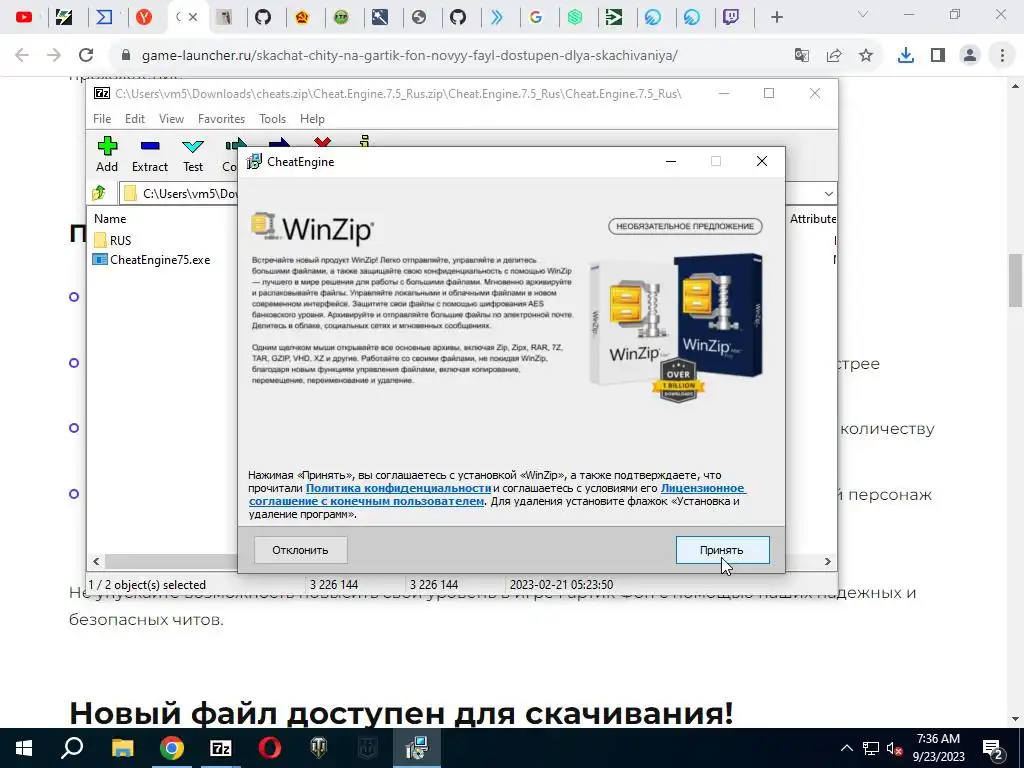Go back in Chrome history
This screenshot has width=1024, height=768.
[x=22, y=55]
